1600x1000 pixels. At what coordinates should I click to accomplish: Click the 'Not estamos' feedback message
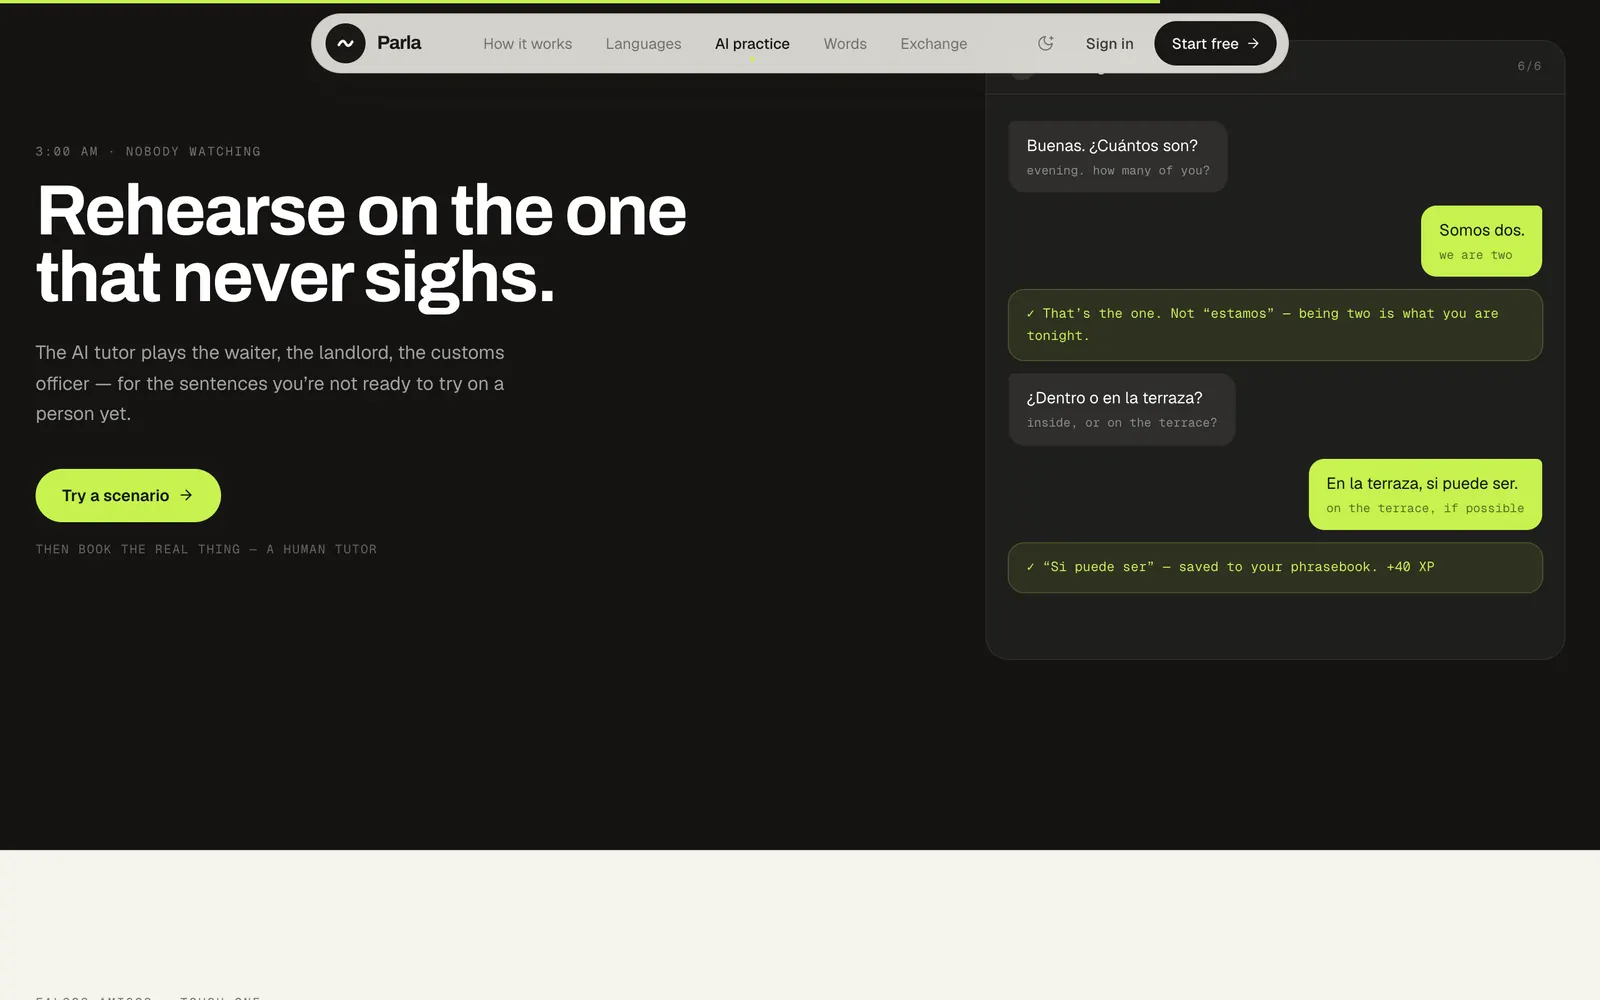[1275, 325]
